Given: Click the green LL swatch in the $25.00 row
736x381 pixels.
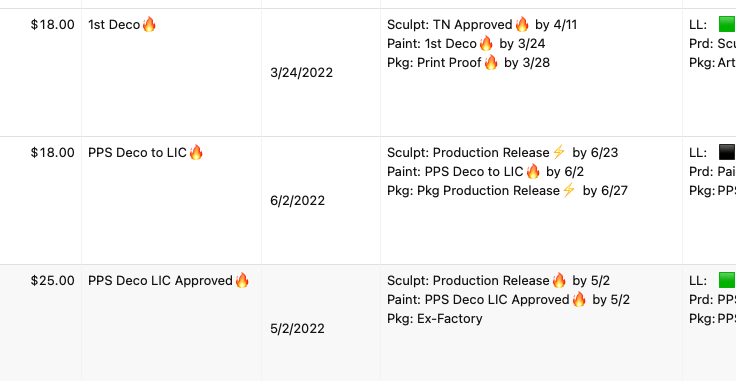Looking at the screenshot, I should 727,280.
